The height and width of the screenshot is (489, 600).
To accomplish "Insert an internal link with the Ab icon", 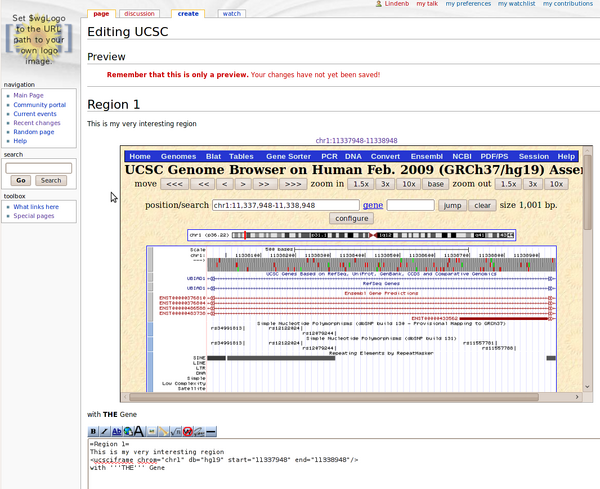I will coord(117,431).
